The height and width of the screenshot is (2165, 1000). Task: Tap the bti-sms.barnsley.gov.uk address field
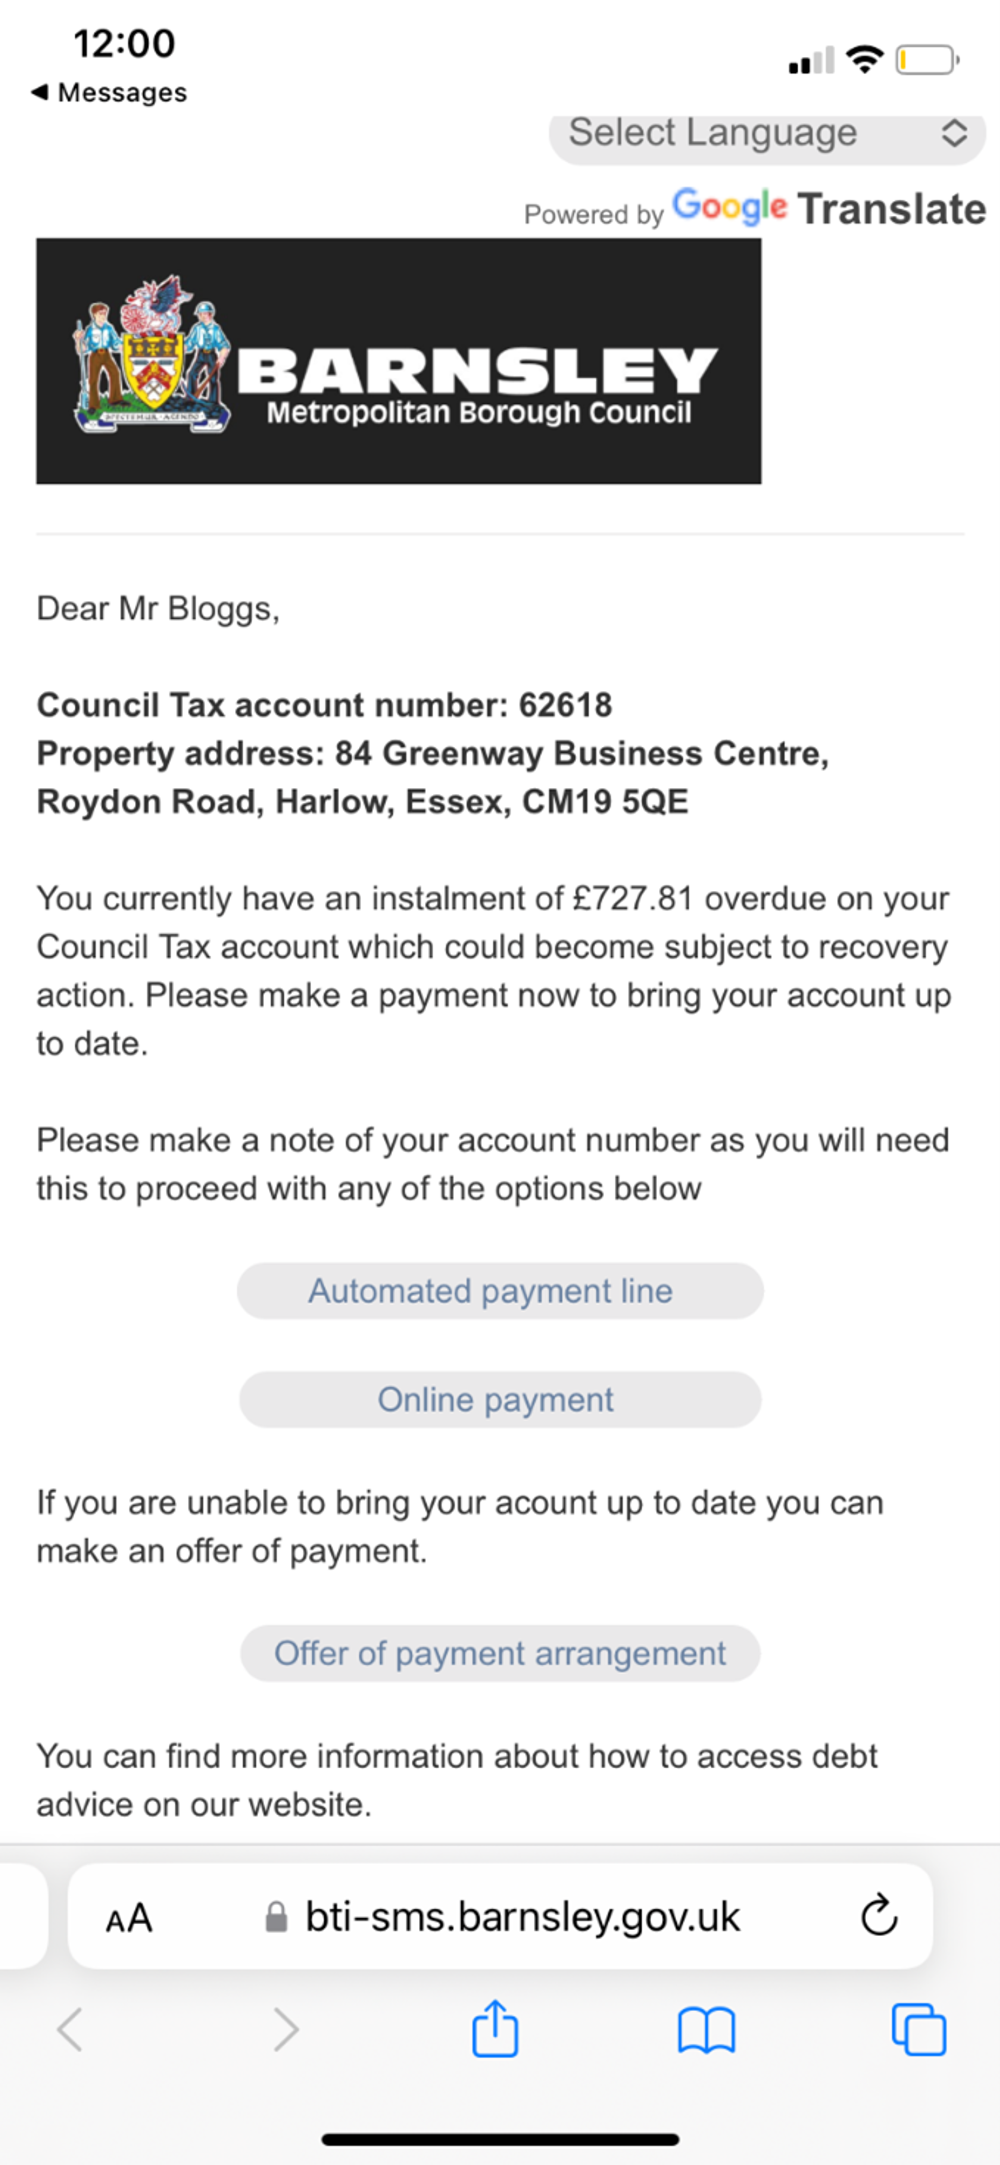click(x=522, y=1917)
